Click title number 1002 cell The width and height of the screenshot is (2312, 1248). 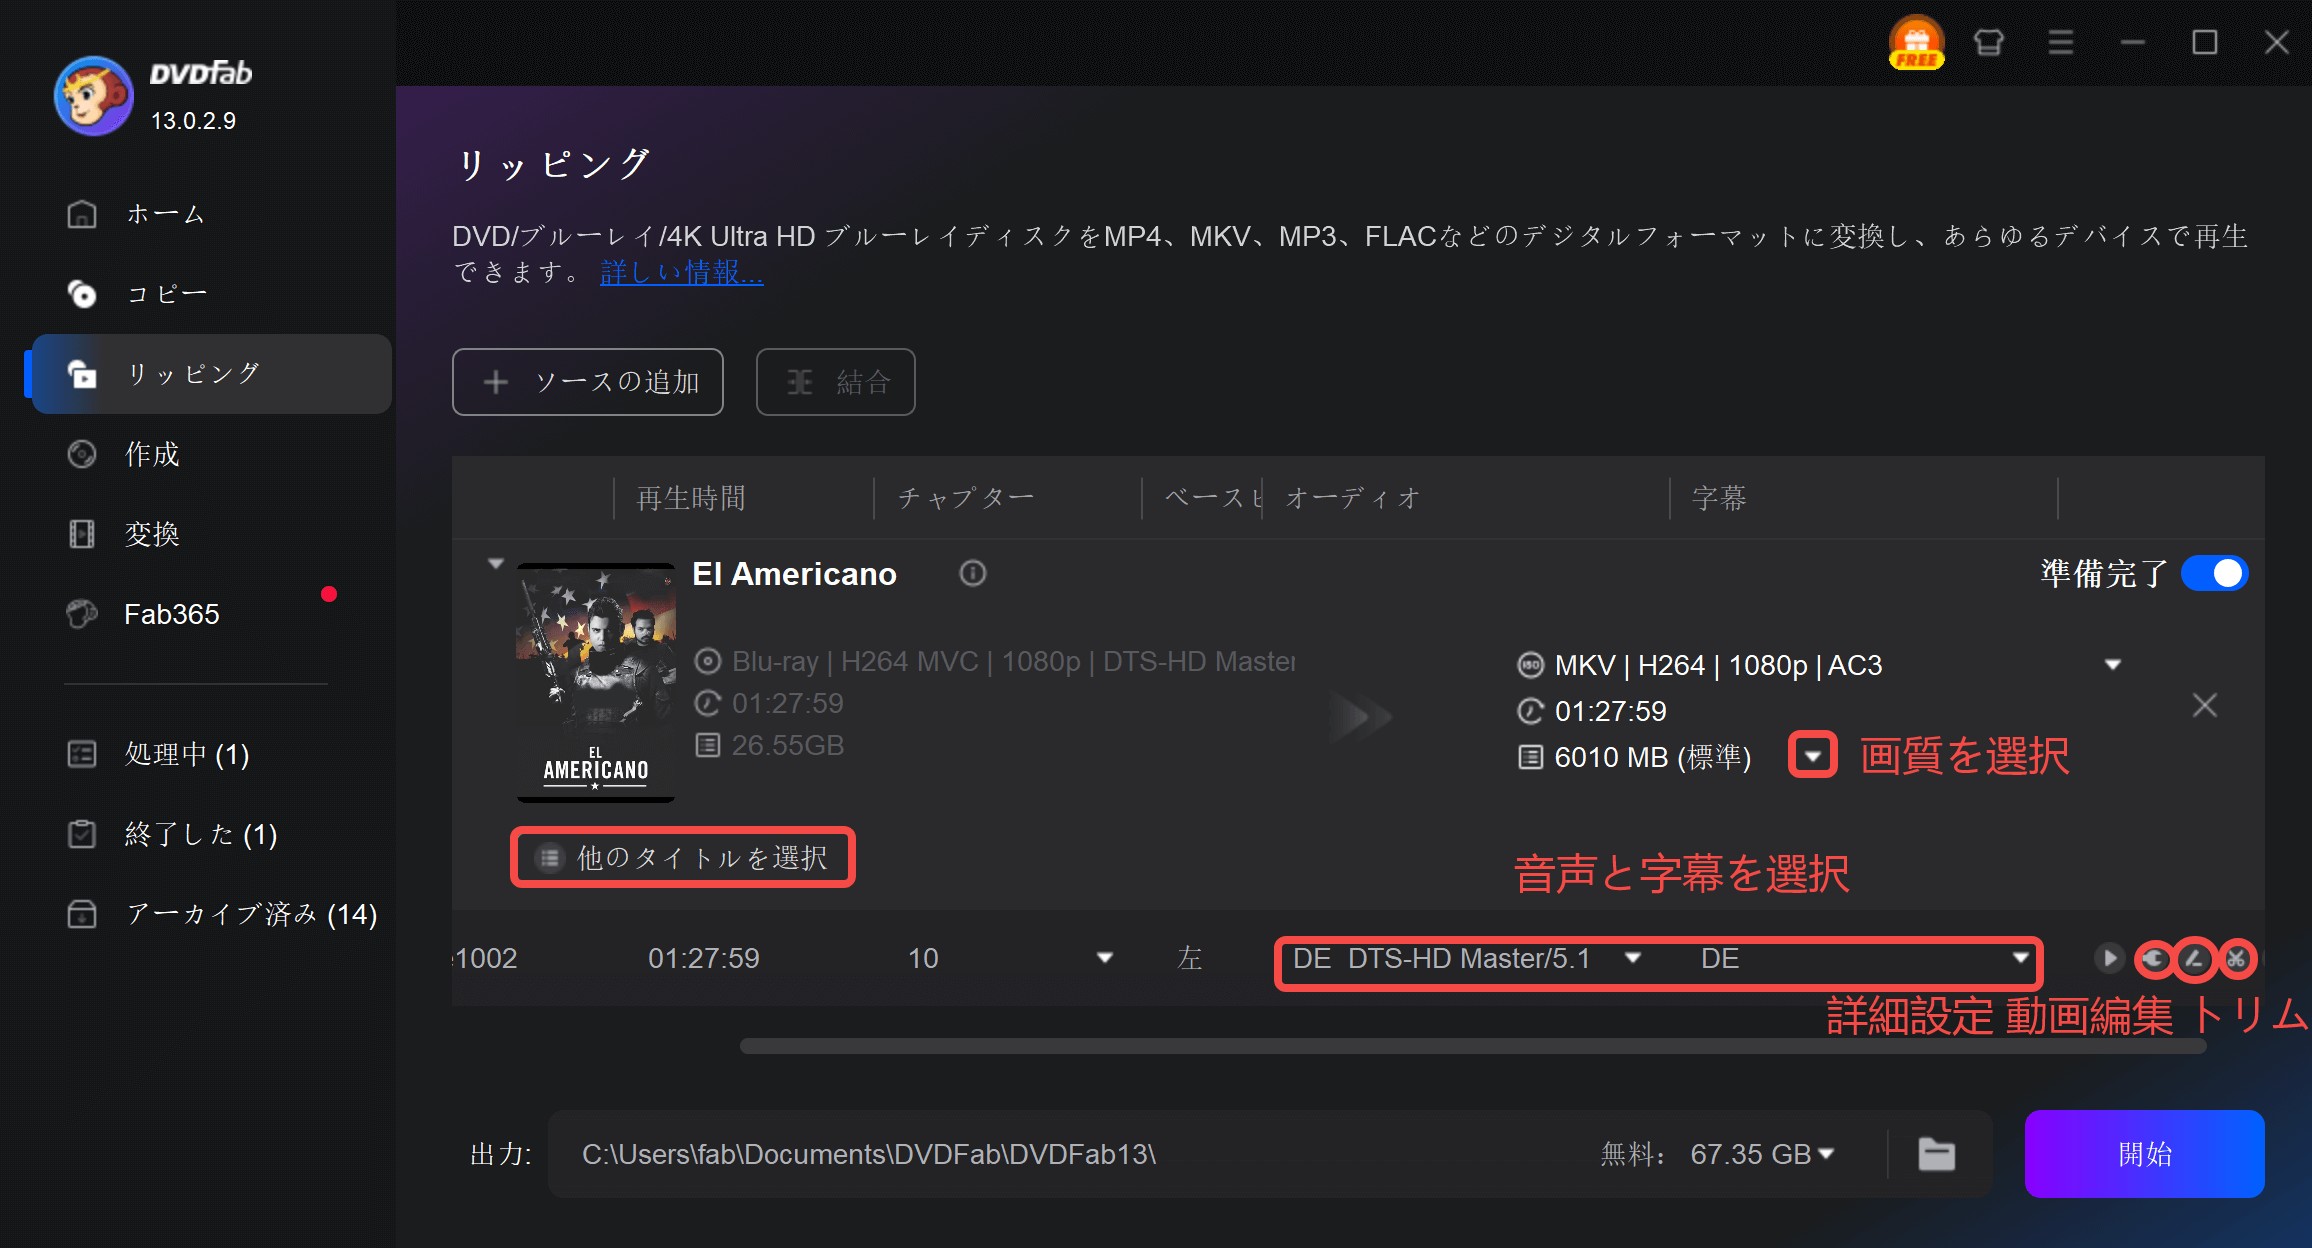(485, 958)
